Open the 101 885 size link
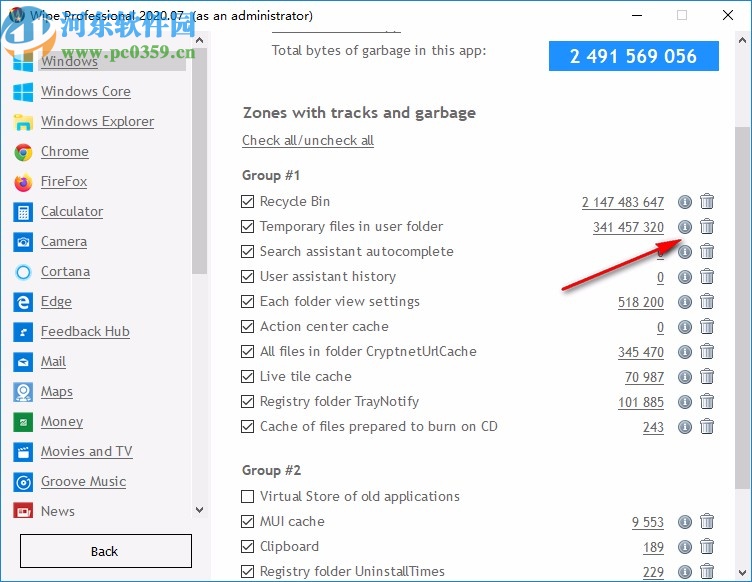The width and height of the screenshot is (752, 582). 641,402
